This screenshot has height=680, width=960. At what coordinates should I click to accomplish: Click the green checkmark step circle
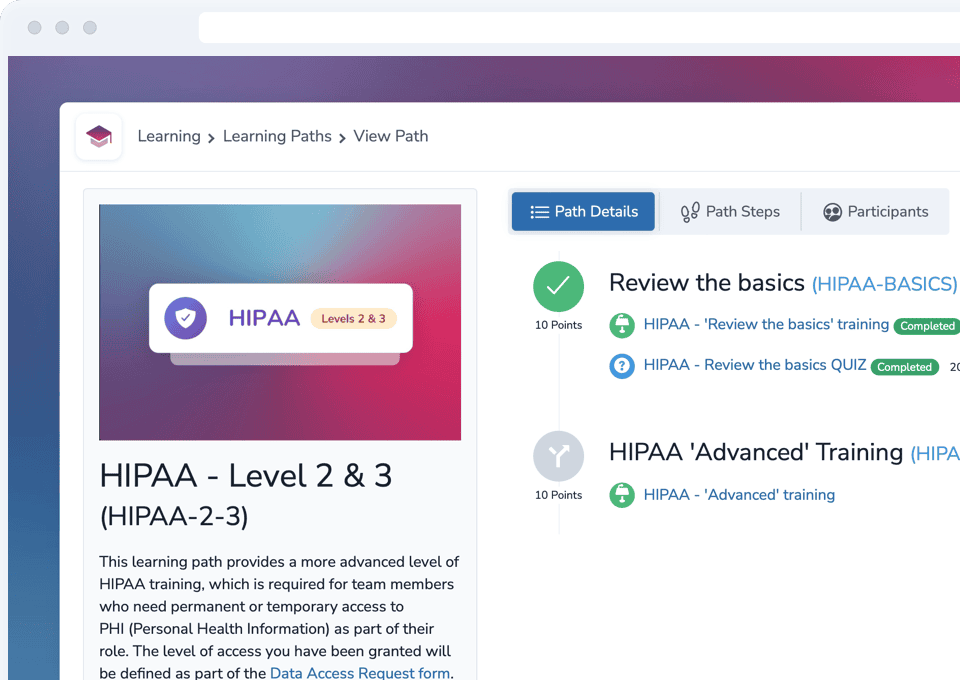coord(558,286)
